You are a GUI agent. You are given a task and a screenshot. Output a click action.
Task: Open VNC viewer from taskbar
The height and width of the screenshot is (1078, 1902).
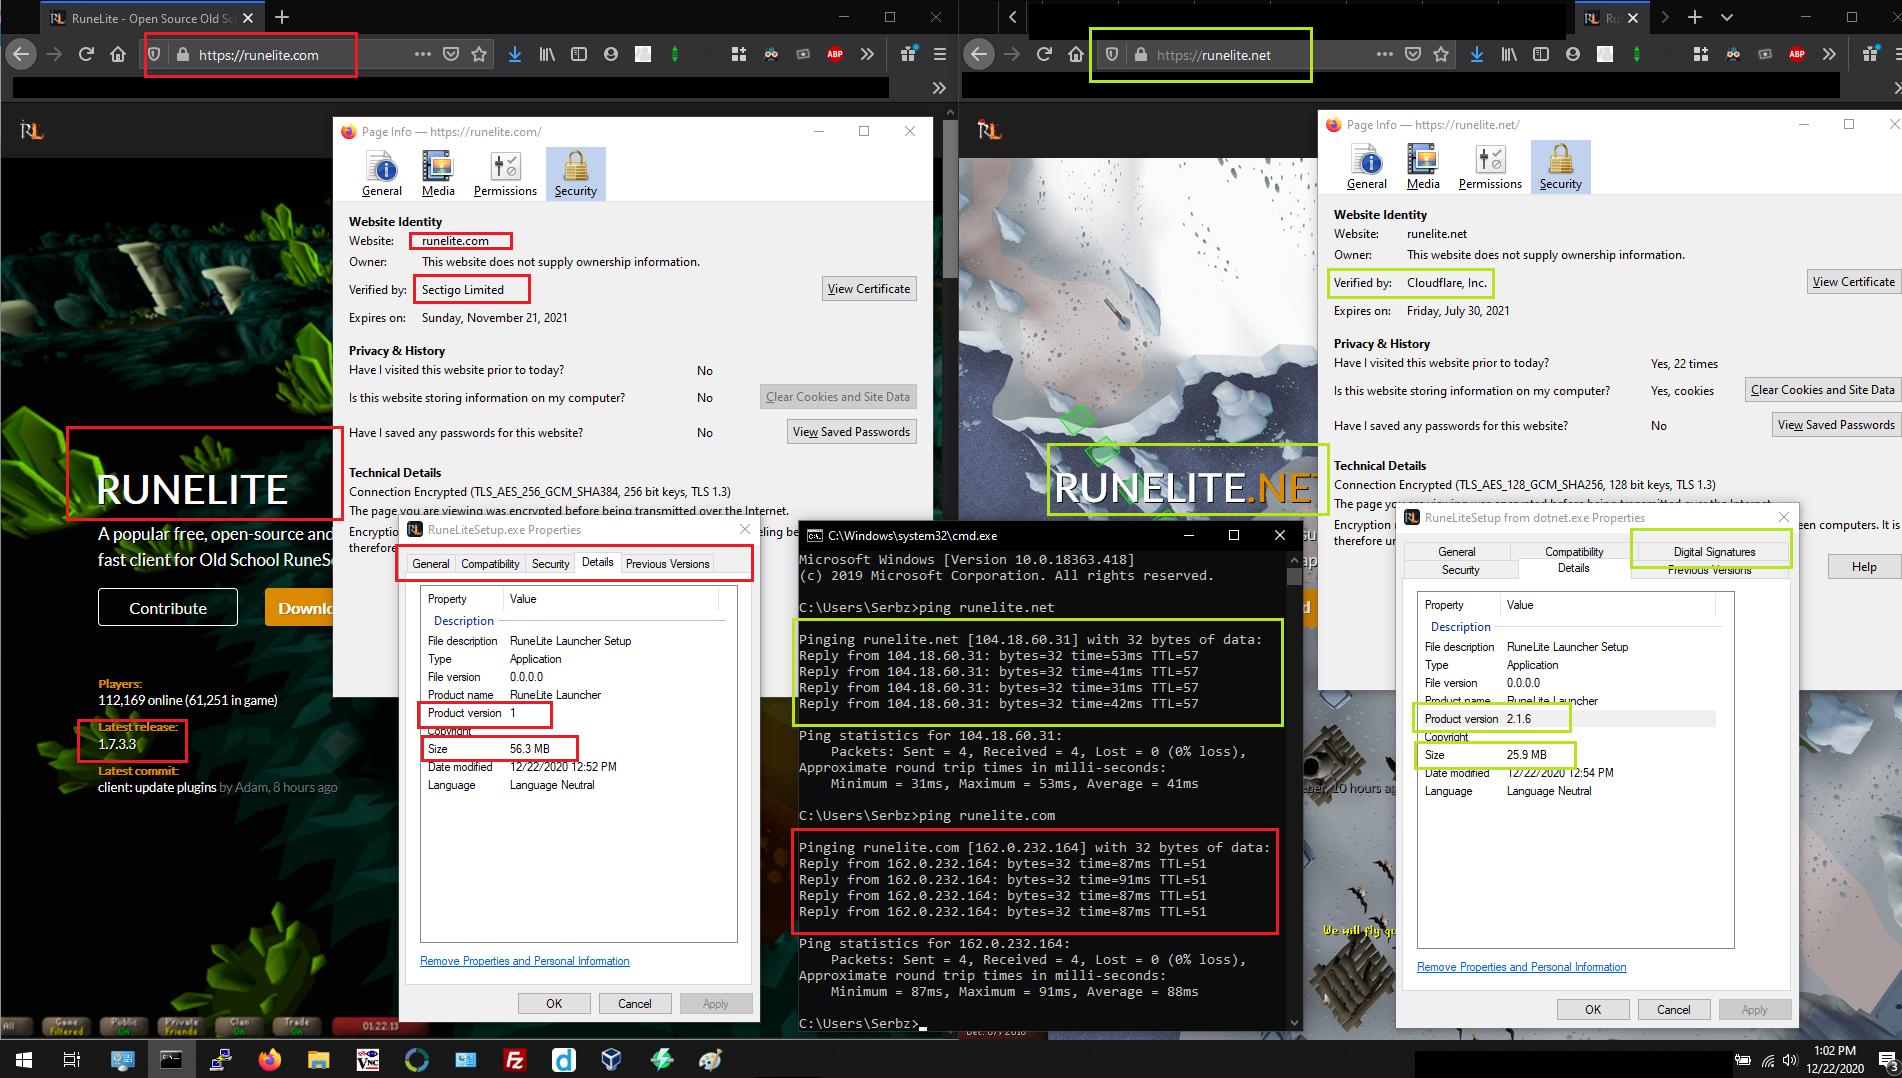point(368,1060)
